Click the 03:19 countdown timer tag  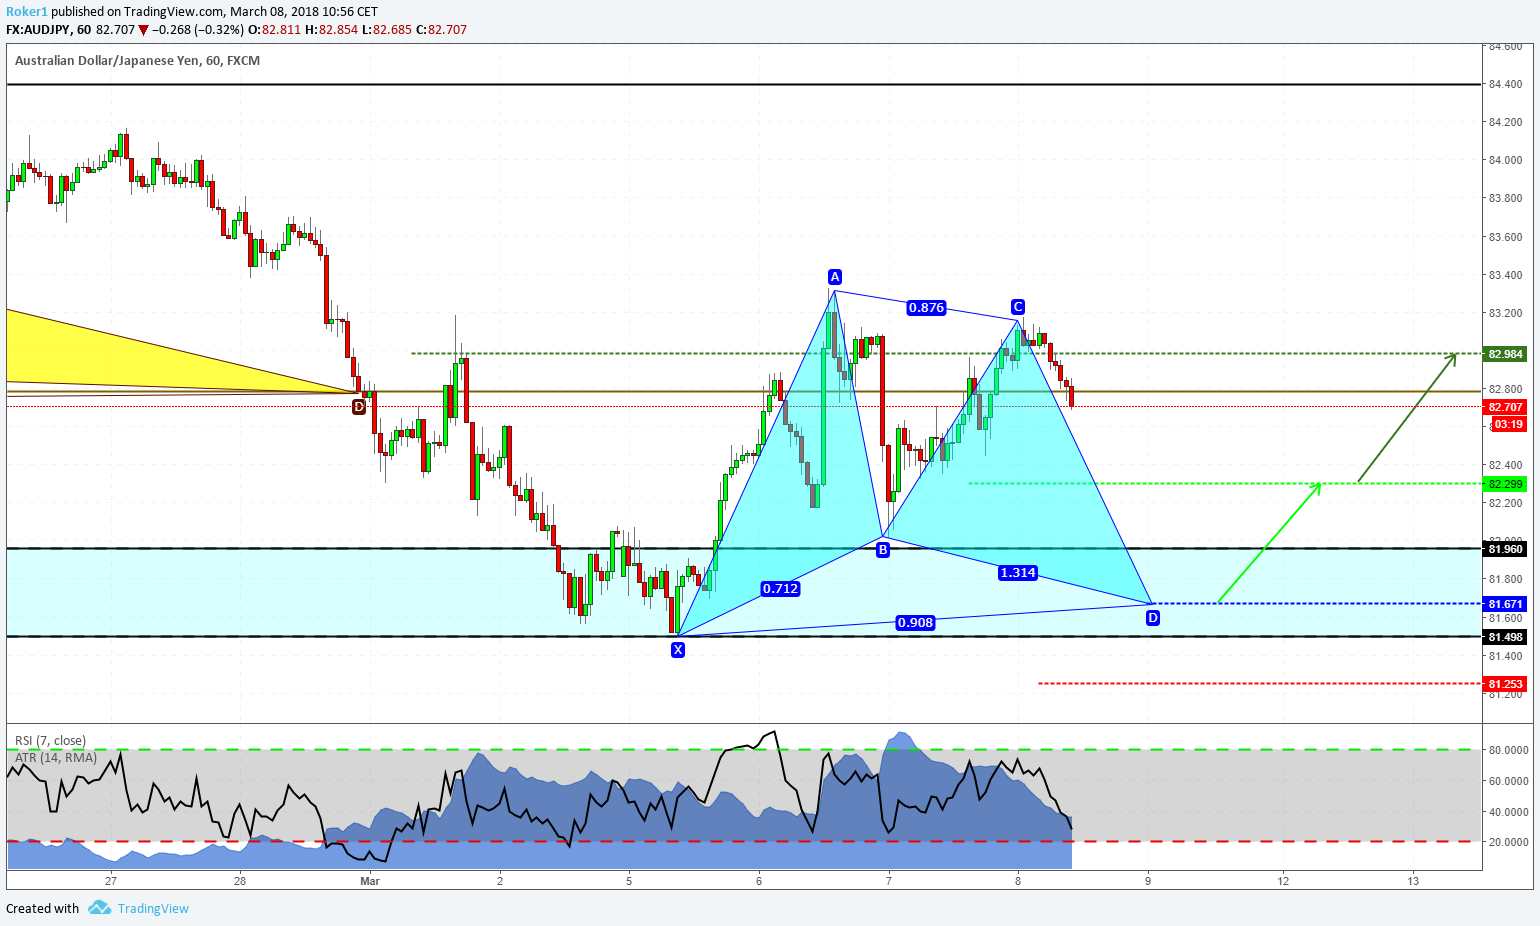click(1509, 424)
